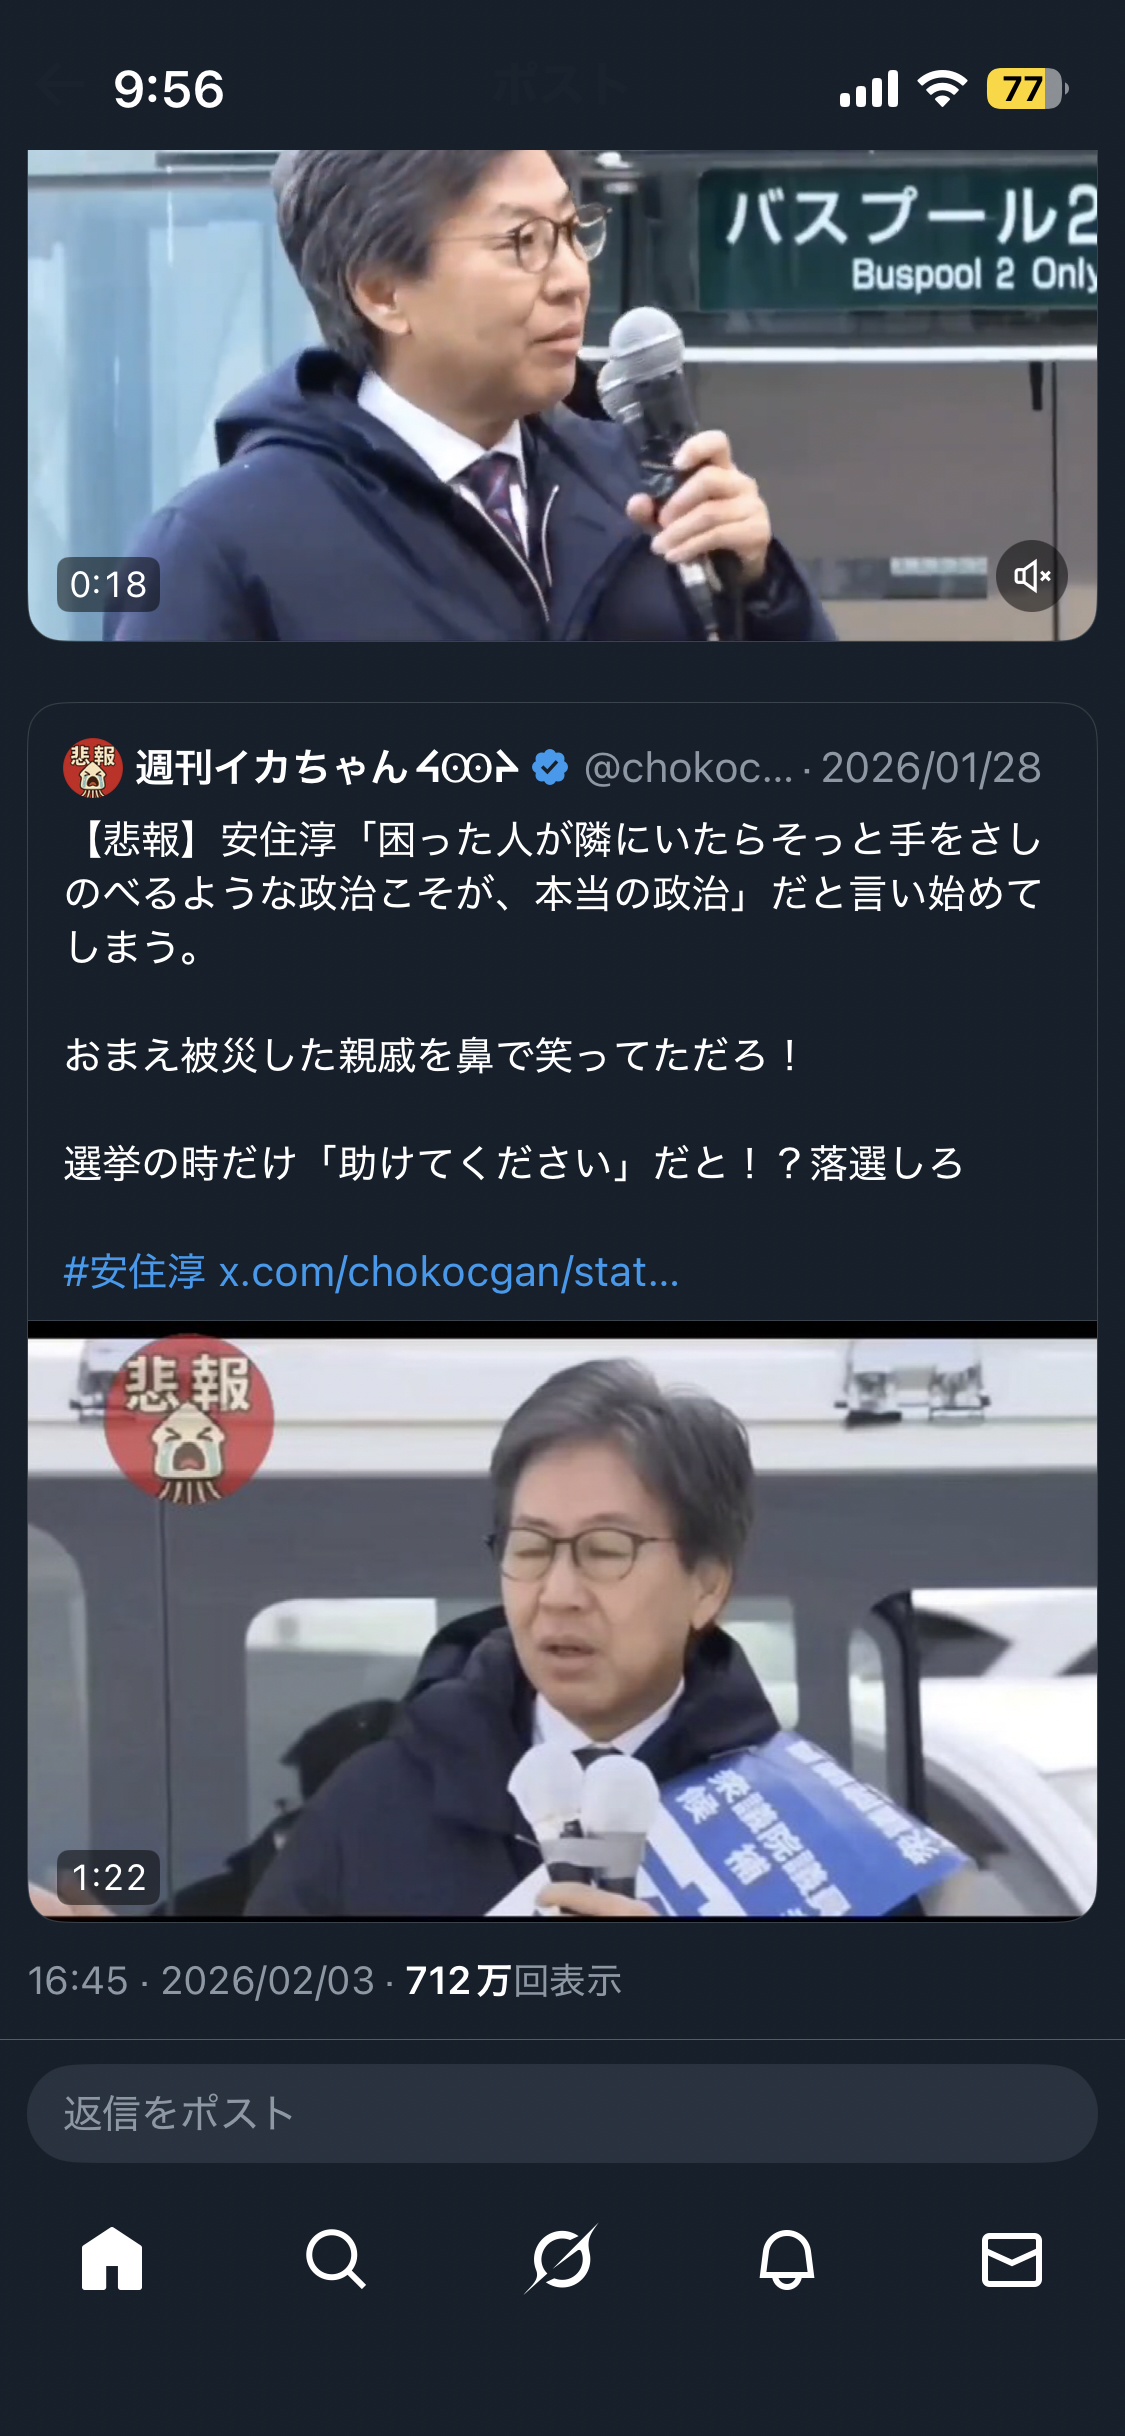Tap the @chokoc... handle
Screen dimensions: 1125x2436
point(688,768)
